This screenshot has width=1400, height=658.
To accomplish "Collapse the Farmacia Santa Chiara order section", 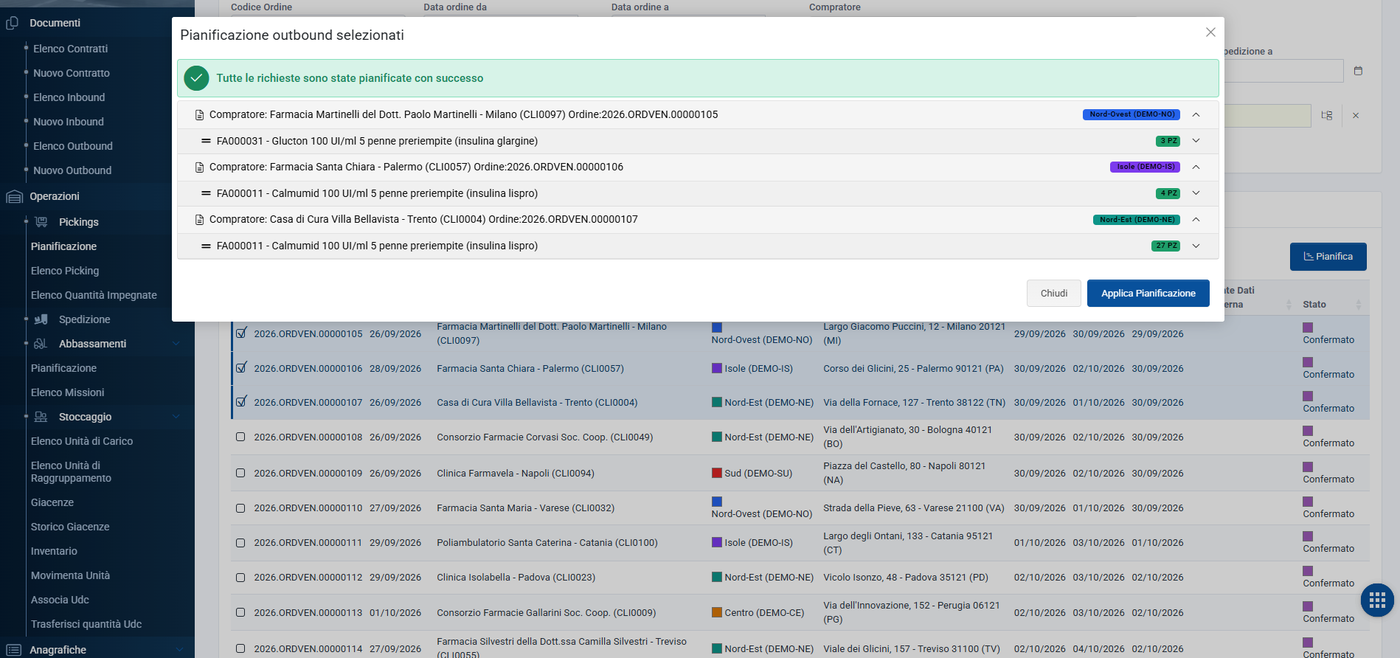I will click(1196, 167).
